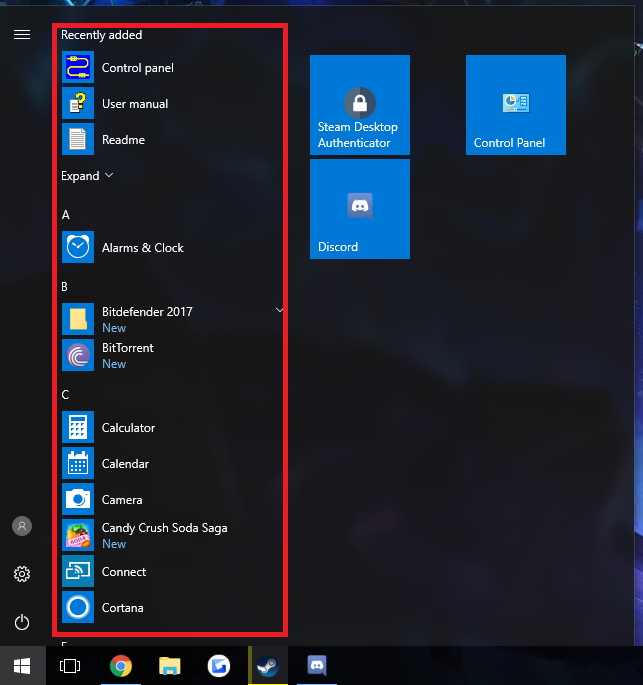Open the recently added Control panel icon
643x685 pixels.
coord(78,67)
